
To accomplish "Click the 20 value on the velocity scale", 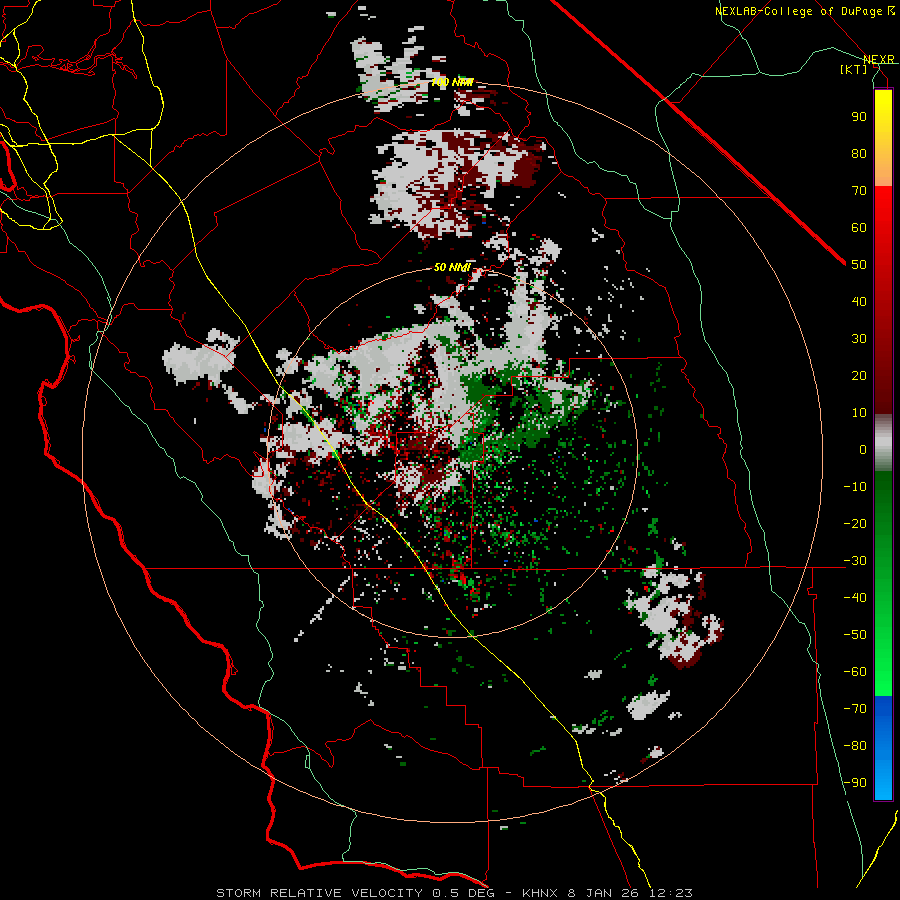I will click(859, 375).
